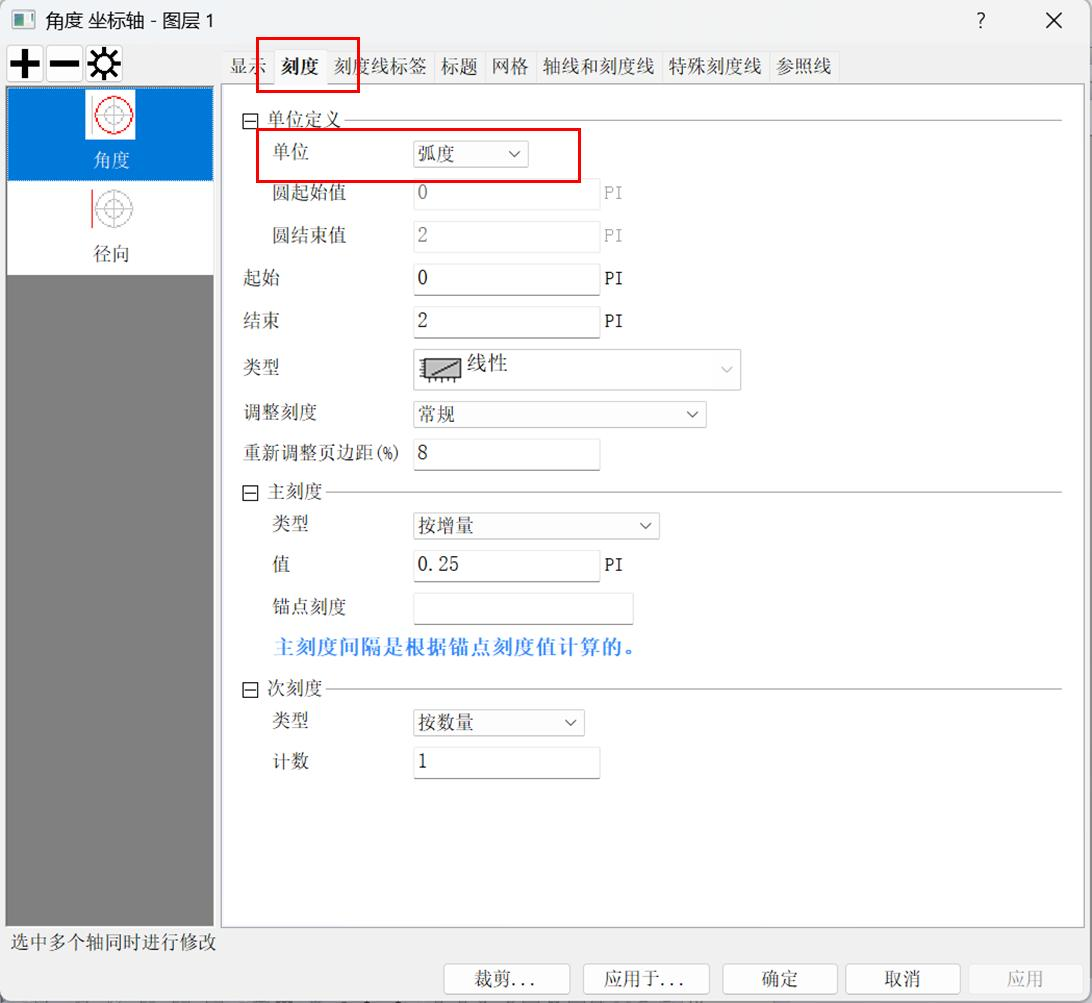Click the 应用于... button
Viewport: 1092px width, 1003px height.
coord(646,979)
